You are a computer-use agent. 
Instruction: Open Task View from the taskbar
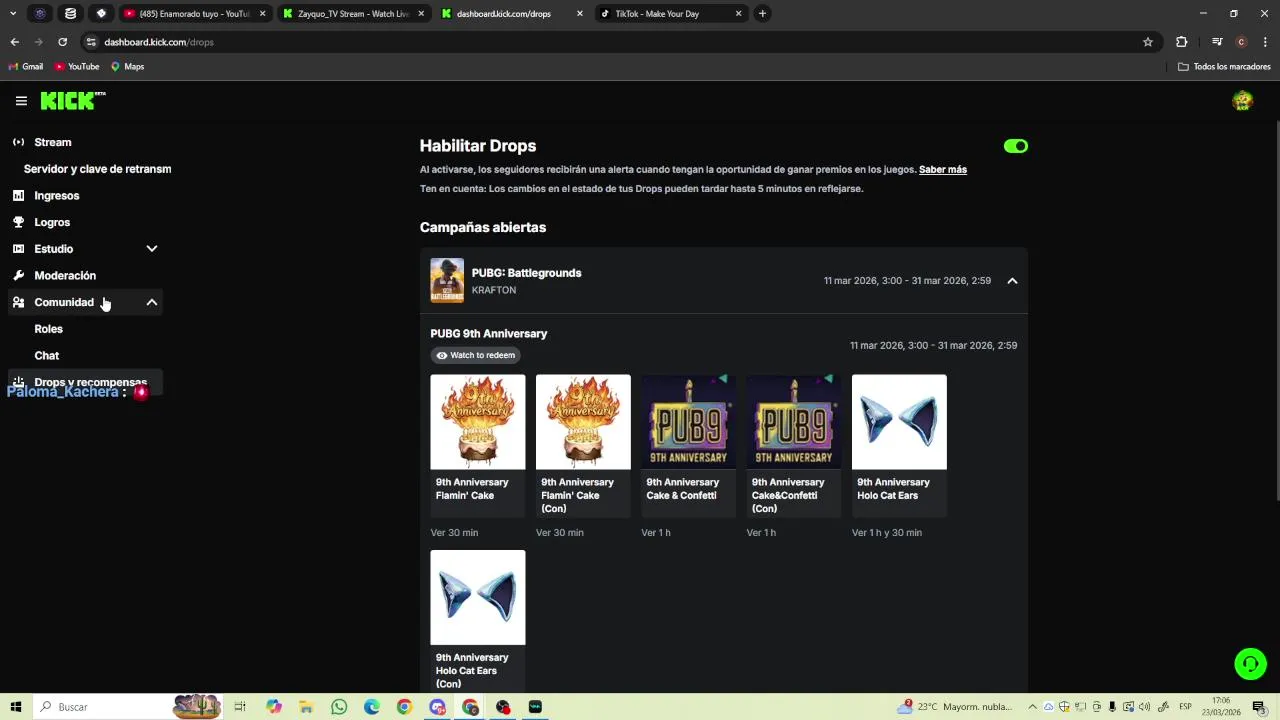[240, 707]
